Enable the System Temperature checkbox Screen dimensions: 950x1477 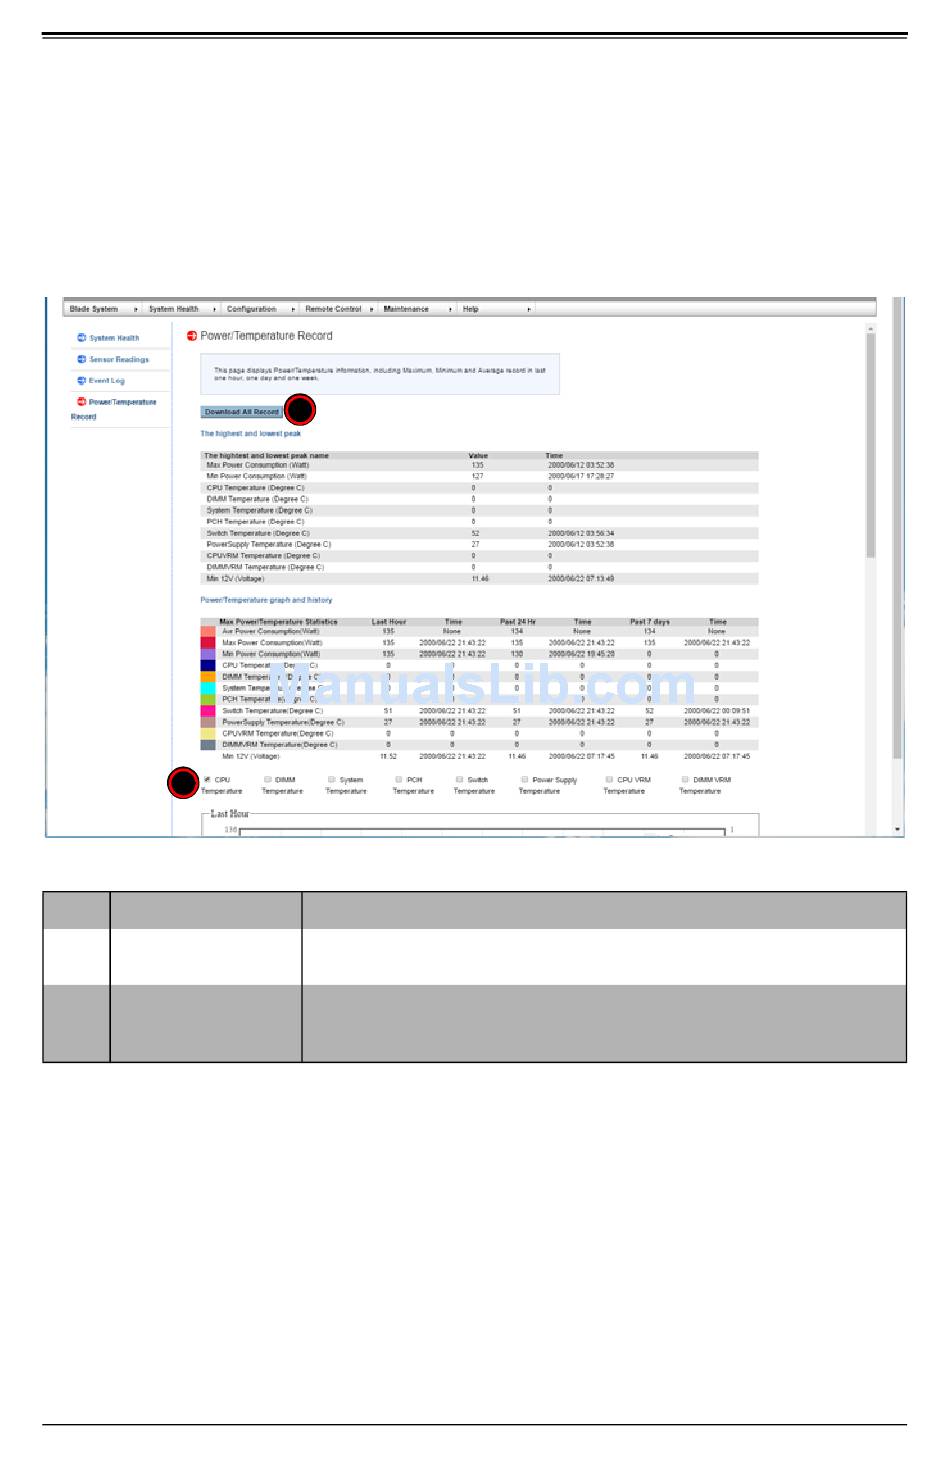click(331, 779)
